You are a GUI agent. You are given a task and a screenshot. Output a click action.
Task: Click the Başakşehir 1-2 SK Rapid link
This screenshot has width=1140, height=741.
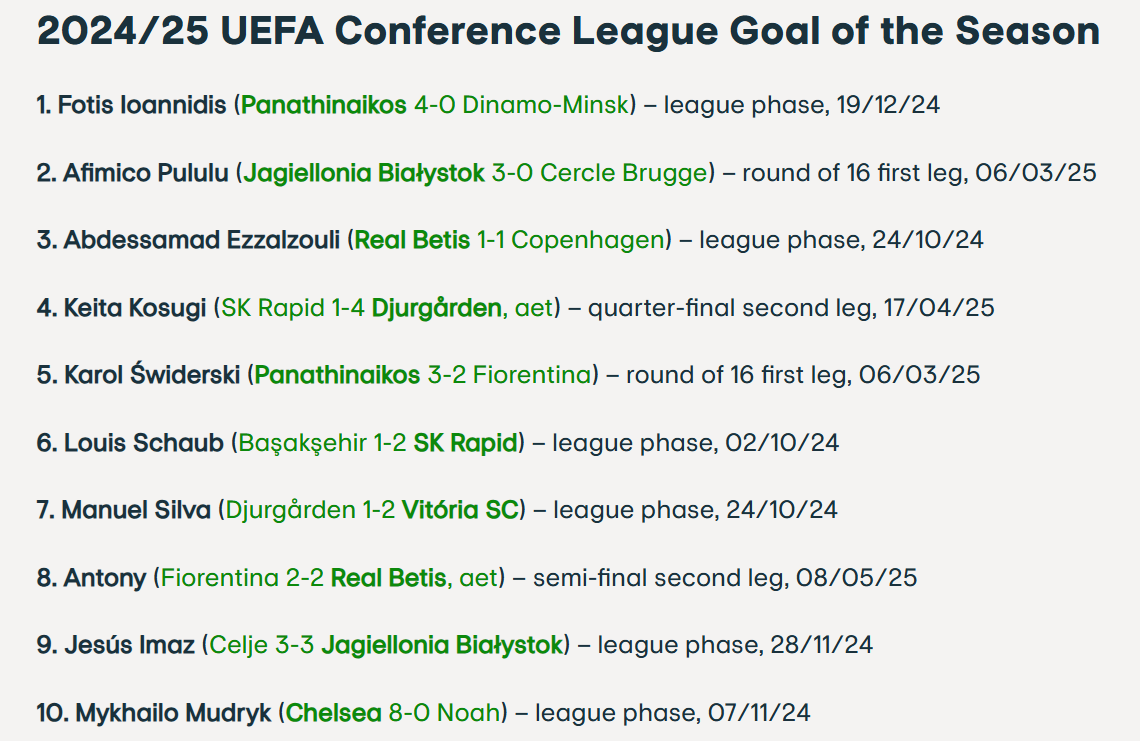pyautogui.click(x=379, y=443)
